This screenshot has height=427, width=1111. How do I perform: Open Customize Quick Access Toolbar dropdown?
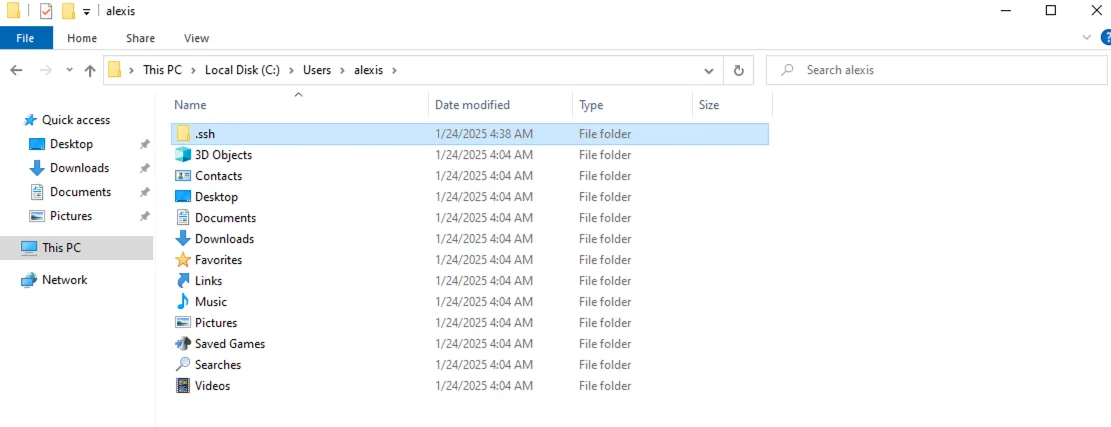[86, 12]
